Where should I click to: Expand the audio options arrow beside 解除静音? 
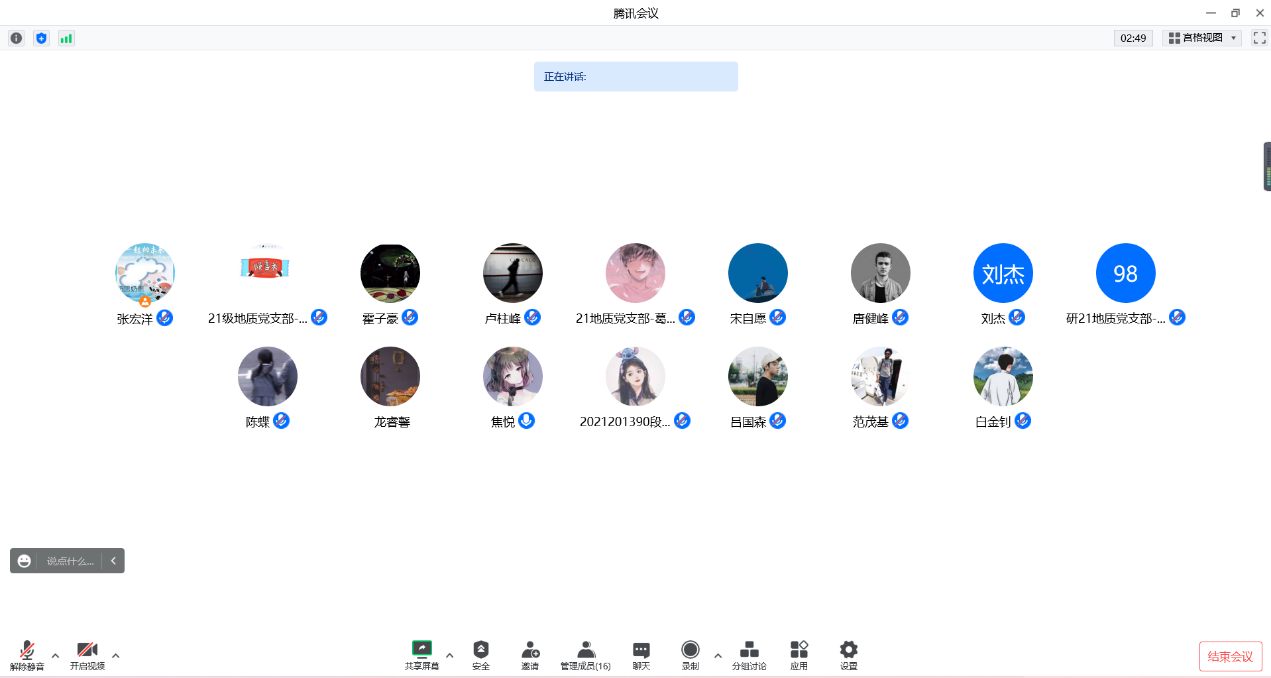point(55,656)
